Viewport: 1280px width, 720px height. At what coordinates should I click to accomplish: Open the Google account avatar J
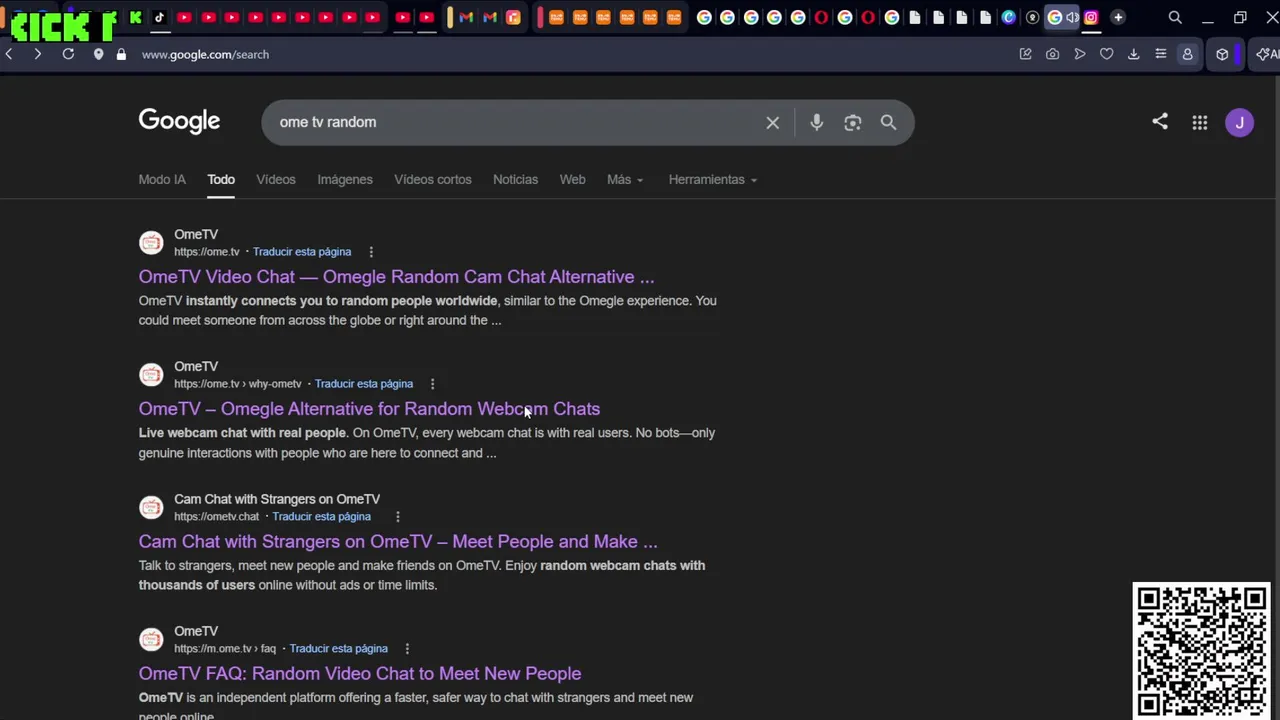1239,122
